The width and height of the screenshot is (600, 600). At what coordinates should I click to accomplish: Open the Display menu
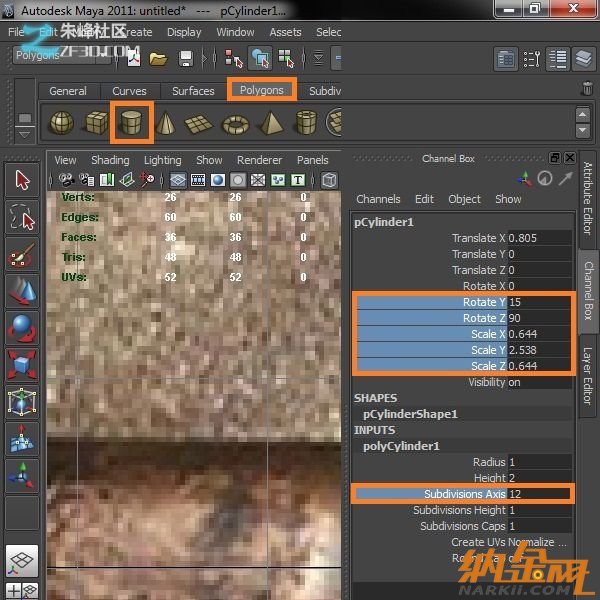coord(184,32)
